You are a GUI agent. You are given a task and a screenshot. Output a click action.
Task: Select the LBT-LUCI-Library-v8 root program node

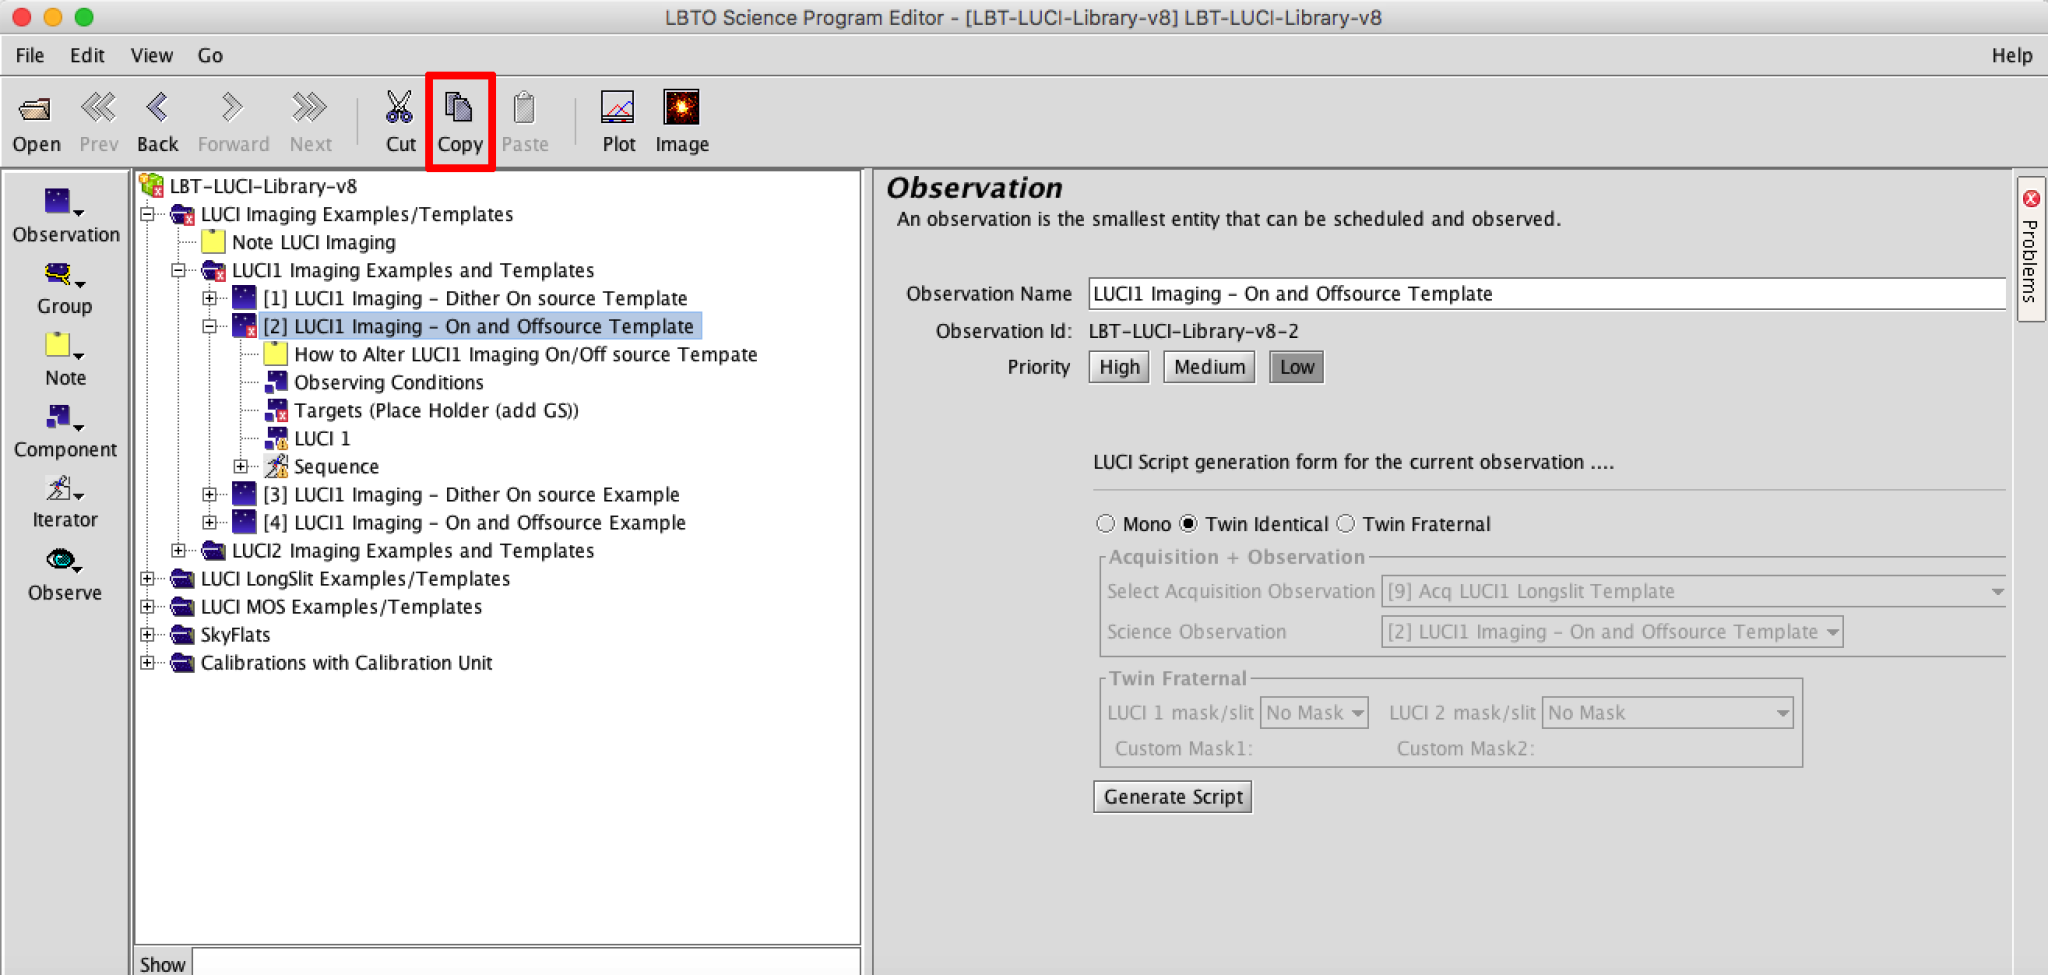pyautogui.click(x=263, y=186)
